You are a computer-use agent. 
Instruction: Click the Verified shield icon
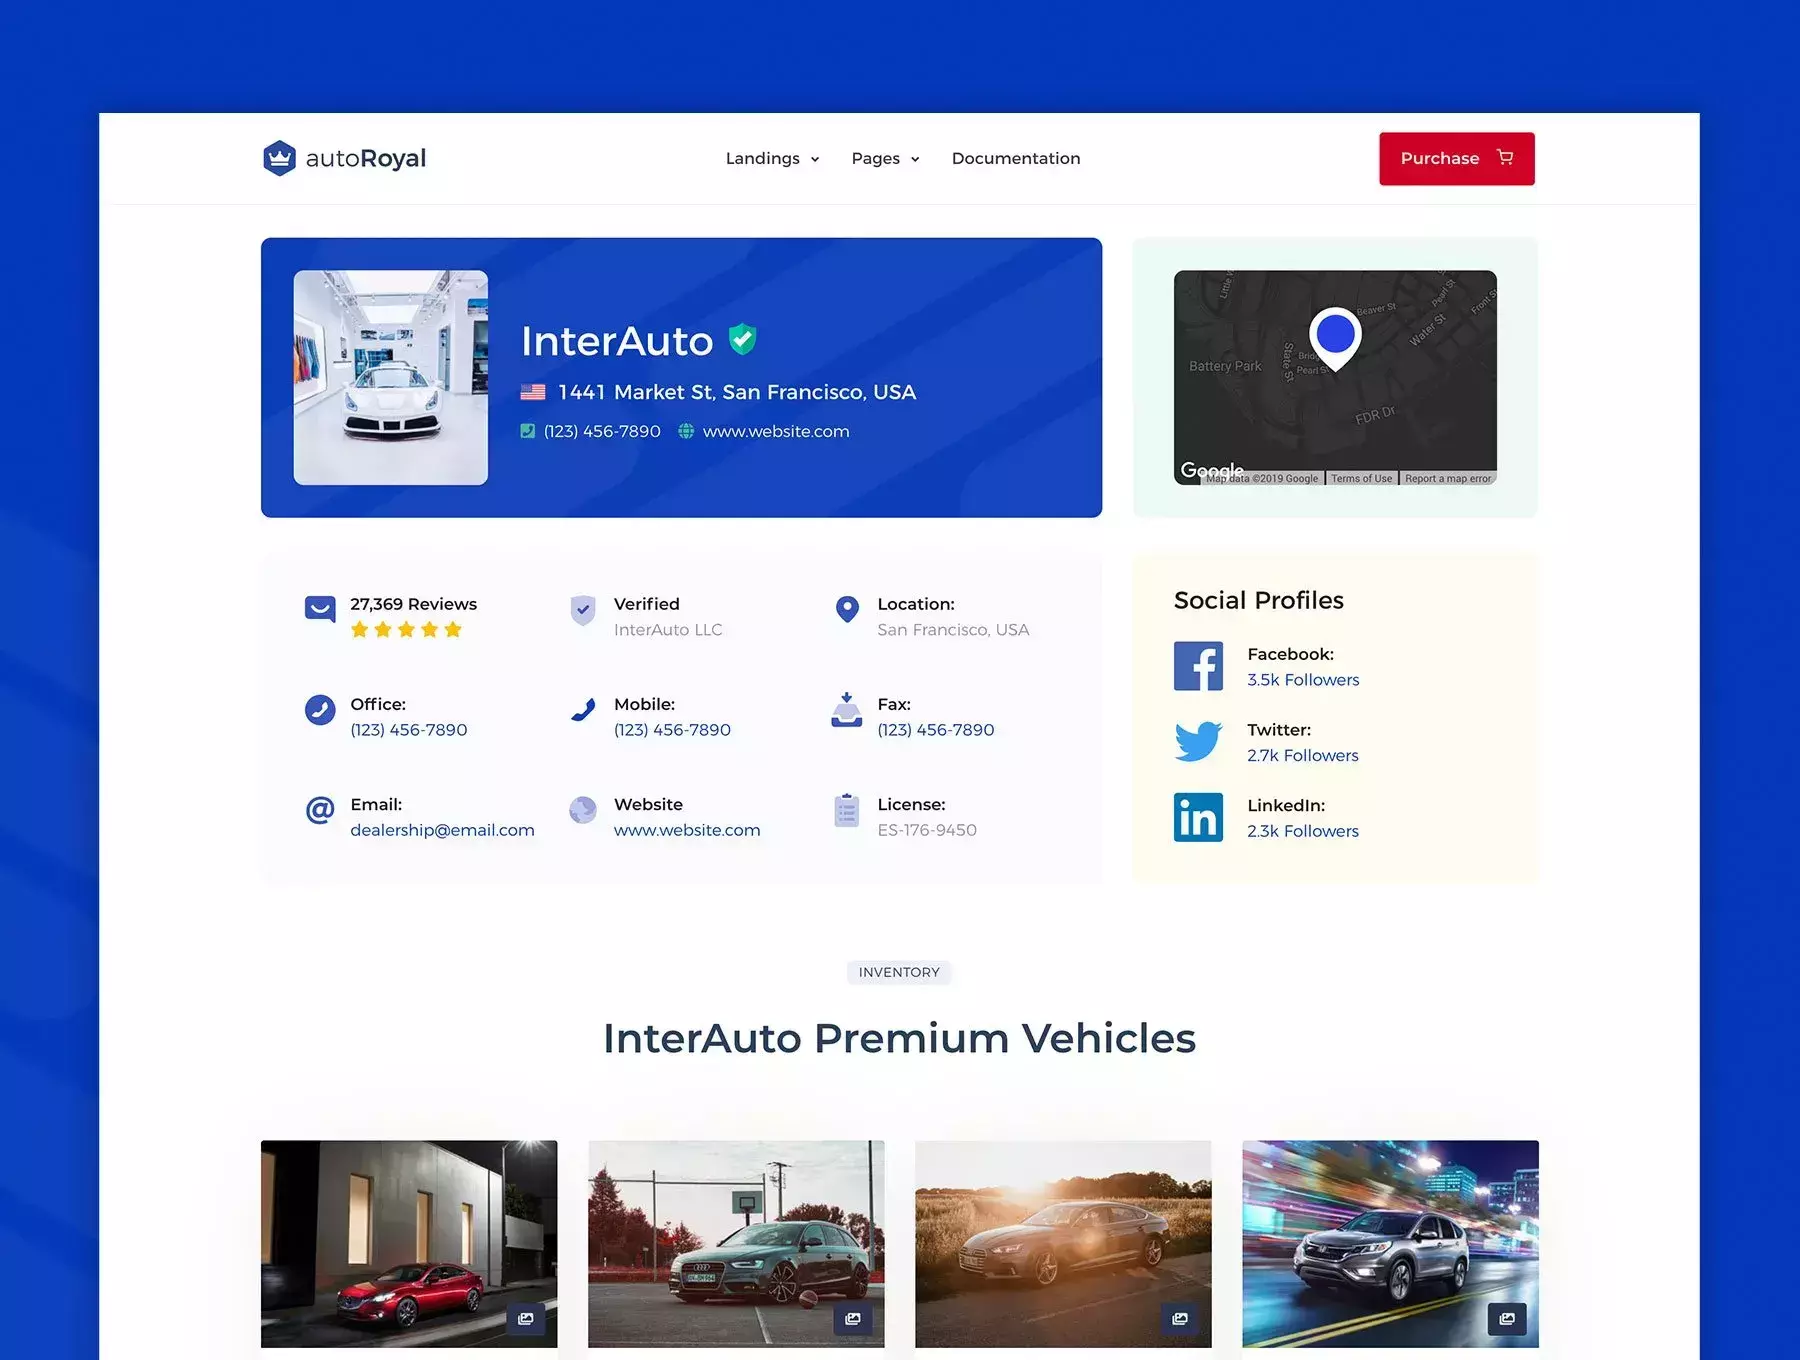point(583,609)
